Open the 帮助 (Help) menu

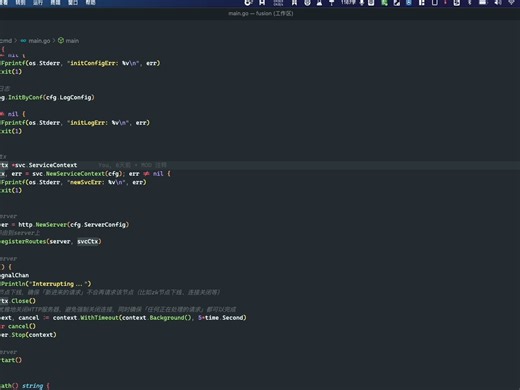coord(90,2)
